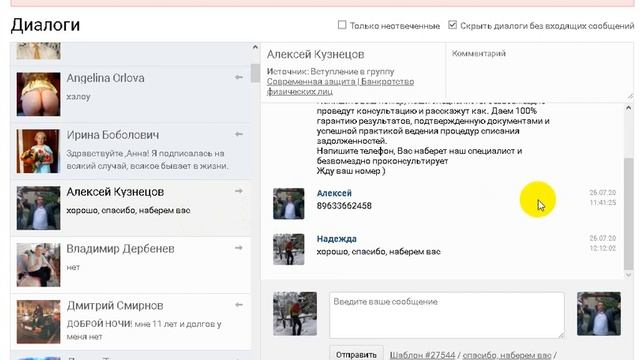Click the dialog list scrollbar thumb

pyautogui.click(x=255, y=73)
